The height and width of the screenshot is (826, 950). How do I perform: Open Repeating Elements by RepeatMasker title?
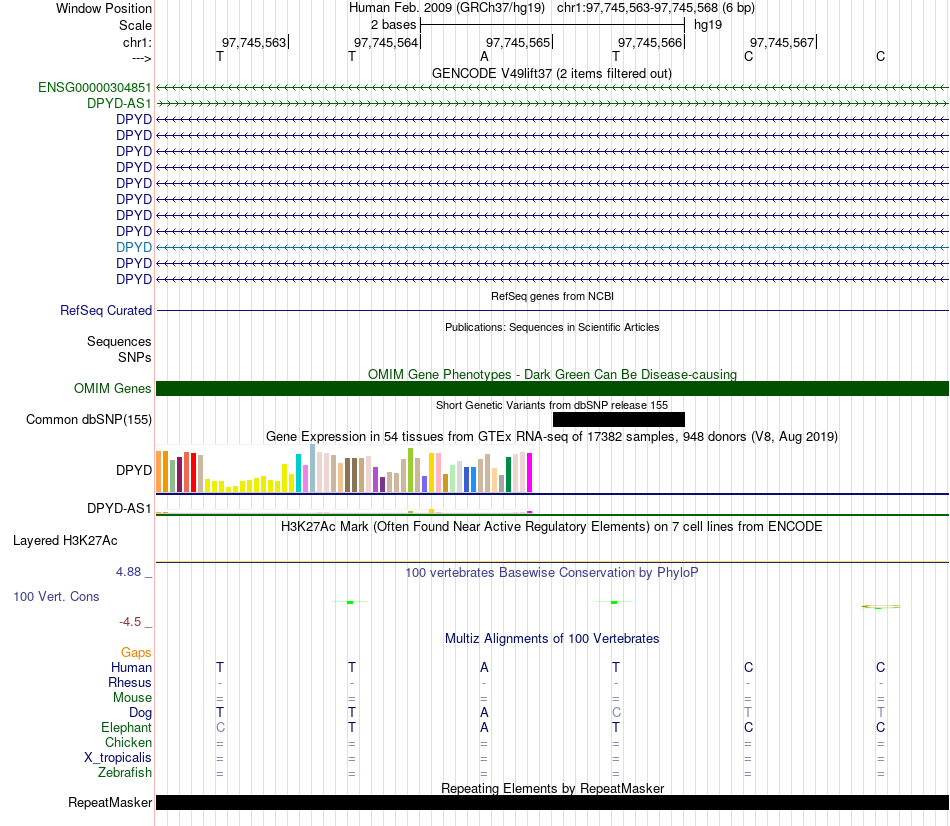click(x=552, y=788)
